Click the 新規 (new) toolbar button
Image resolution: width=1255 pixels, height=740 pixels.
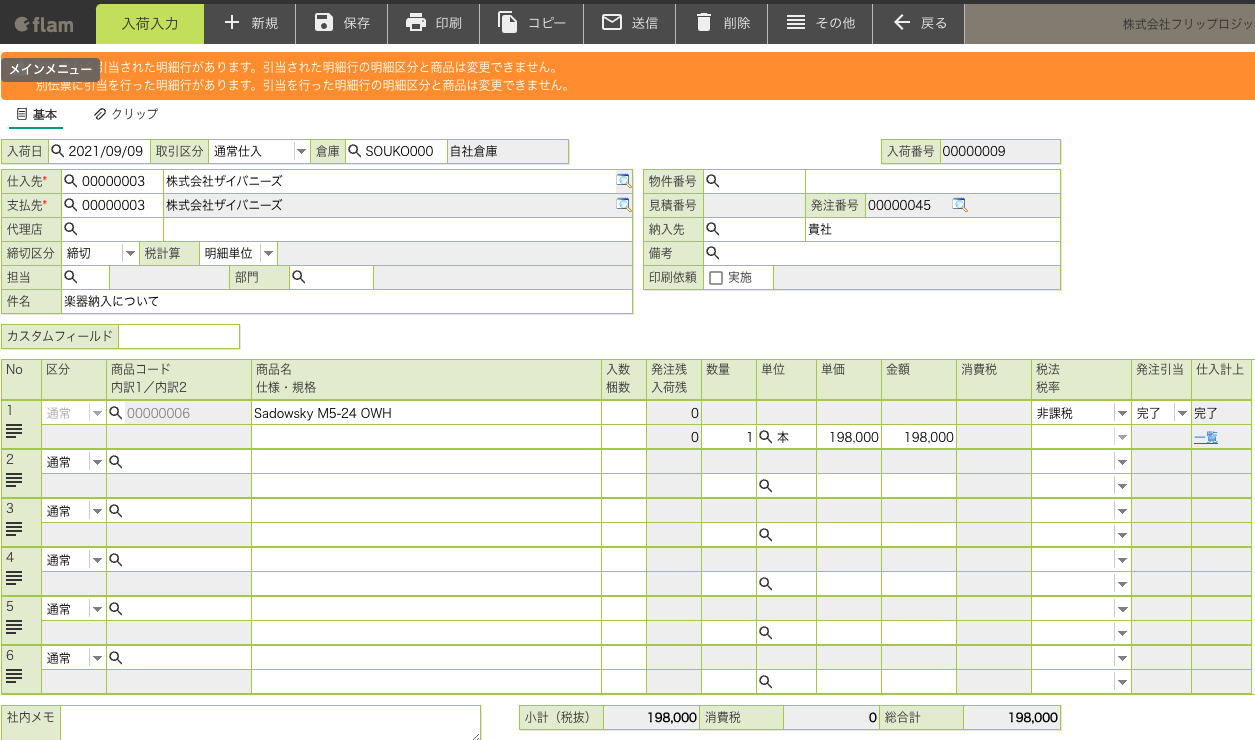(250, 22)
